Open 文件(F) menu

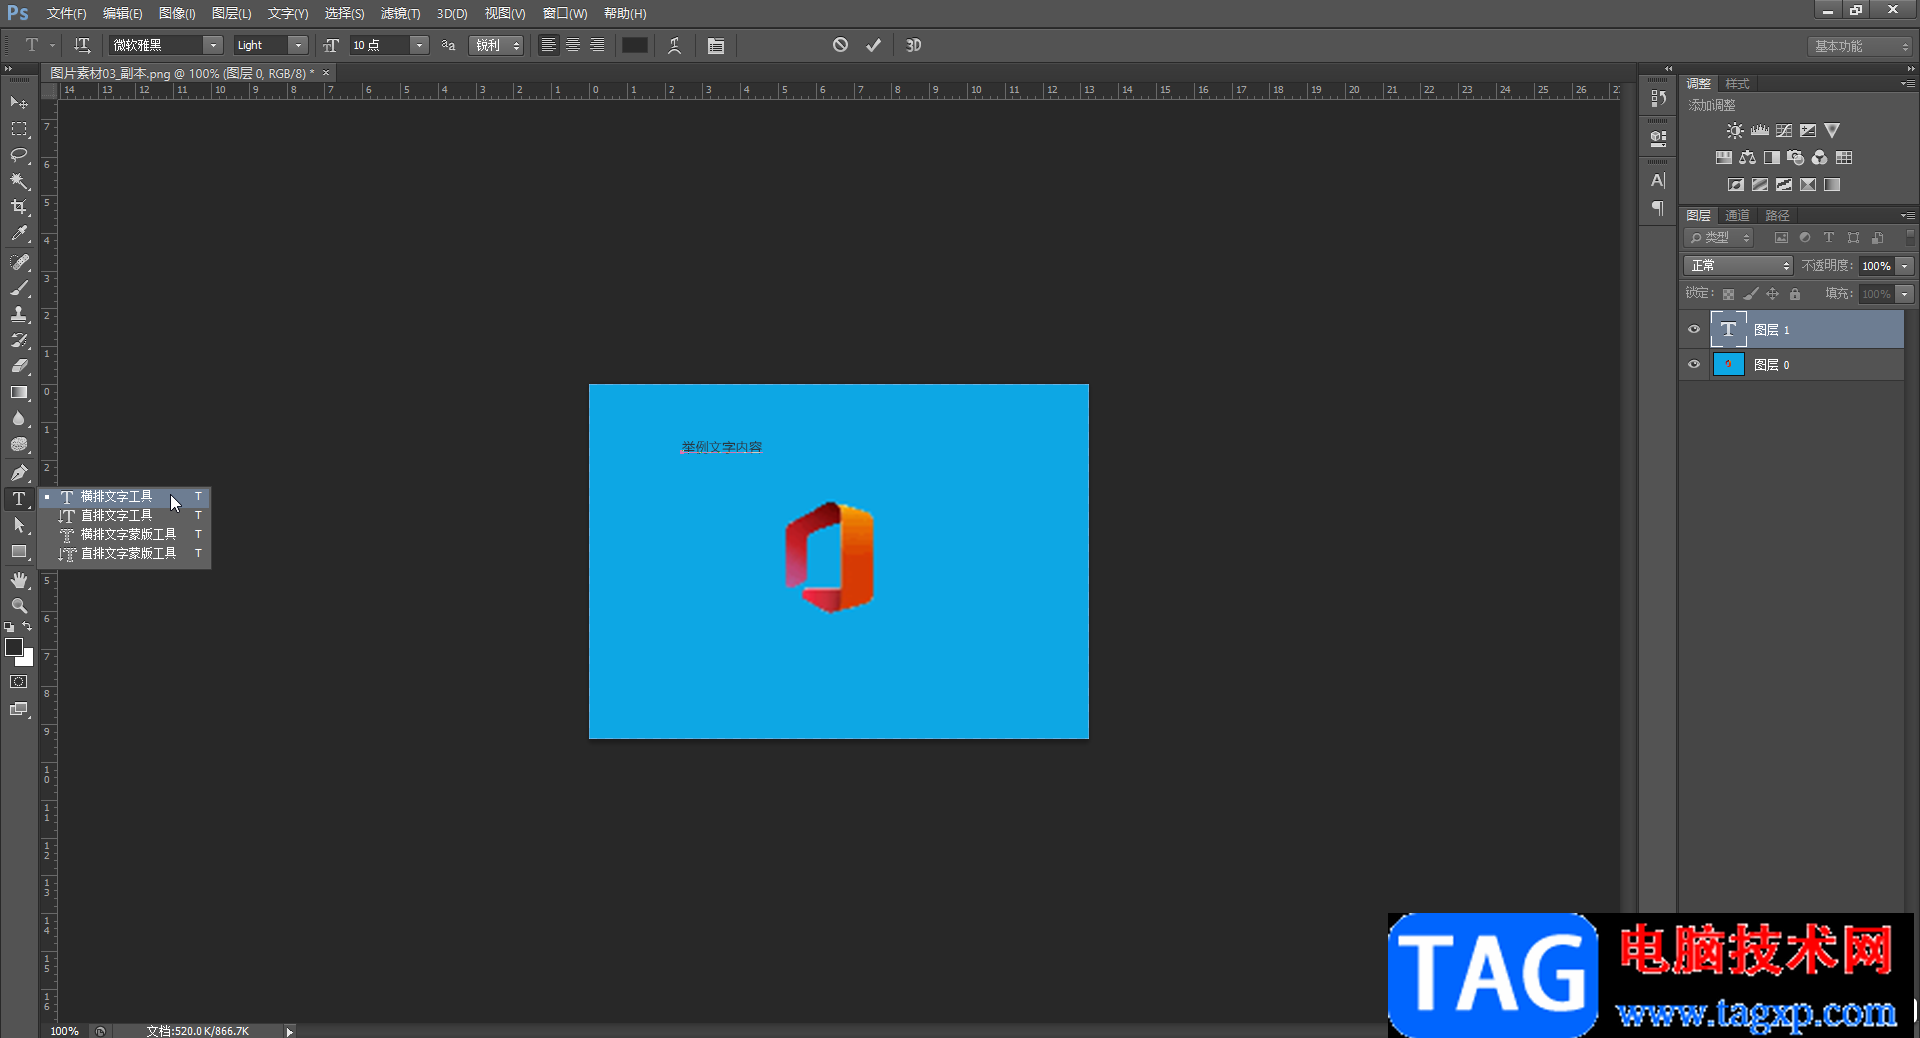(x=66, y=13)
